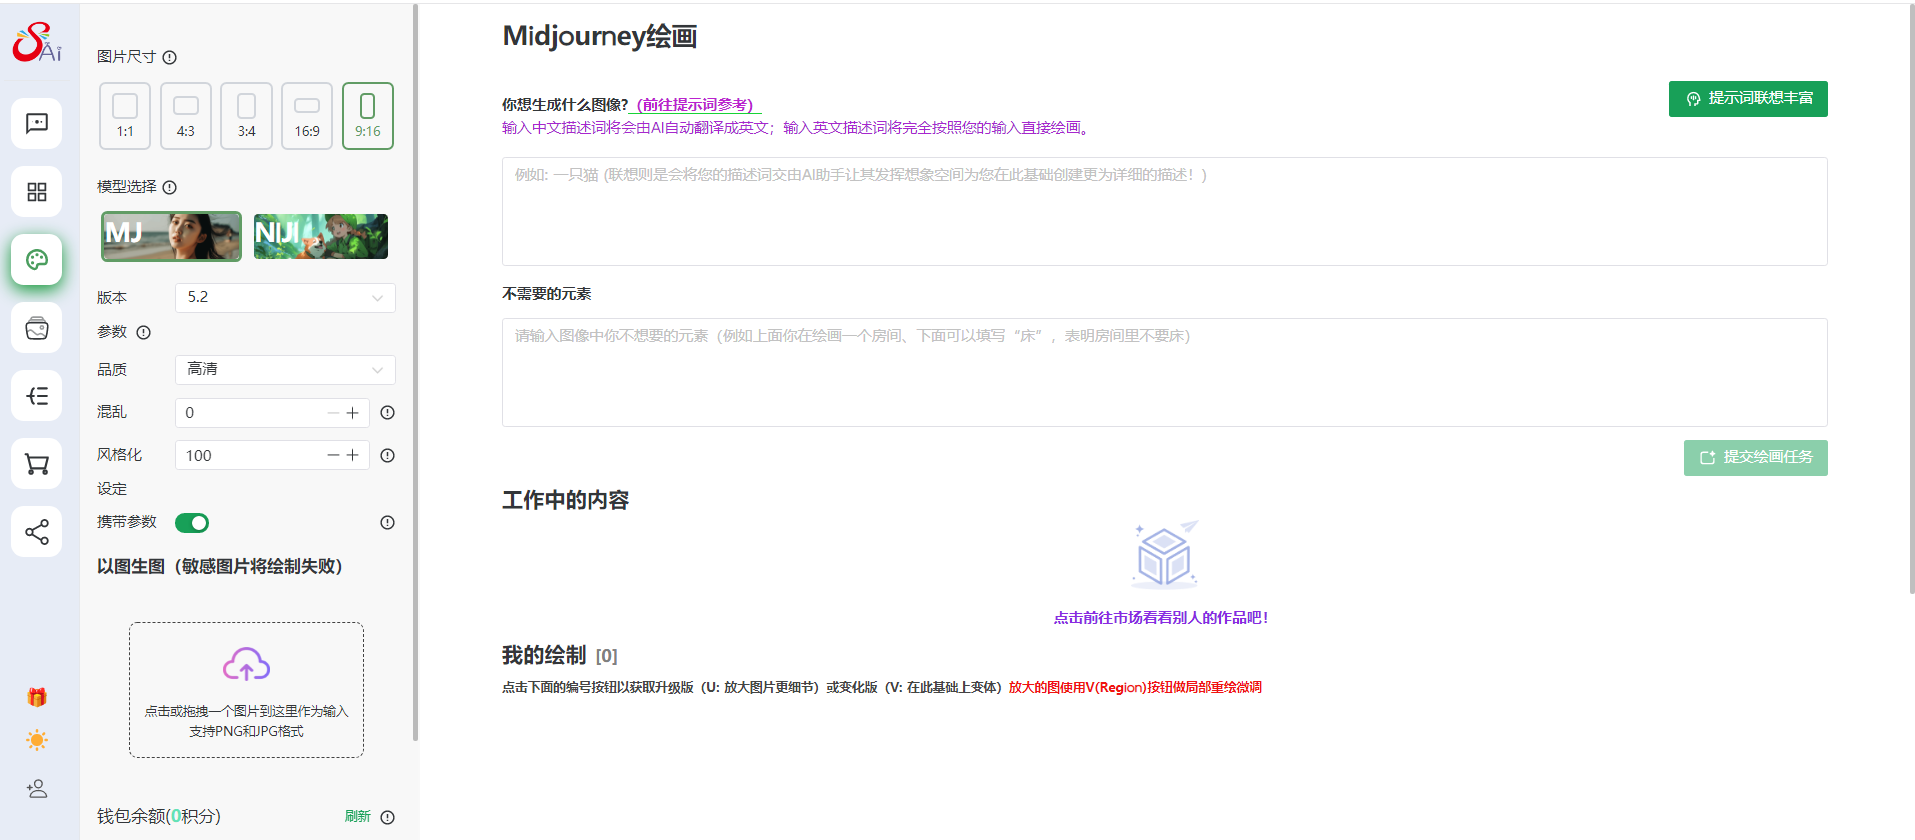The height and width of the screenshot is (840, 1915).
Task: Click info icon beside 混乱 field
Action: click(388, 412)
